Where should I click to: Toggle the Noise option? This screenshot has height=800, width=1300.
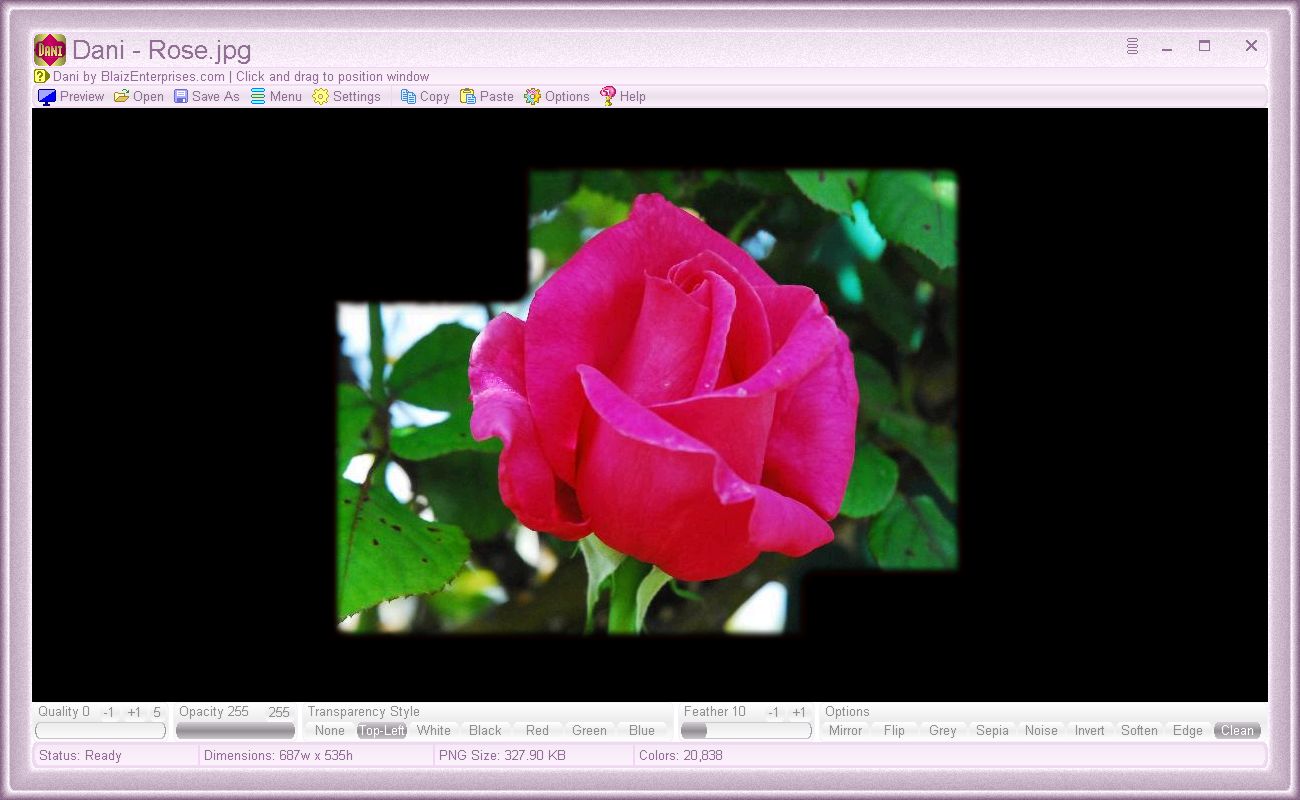pyautogui.click(x=1041, y=730)
